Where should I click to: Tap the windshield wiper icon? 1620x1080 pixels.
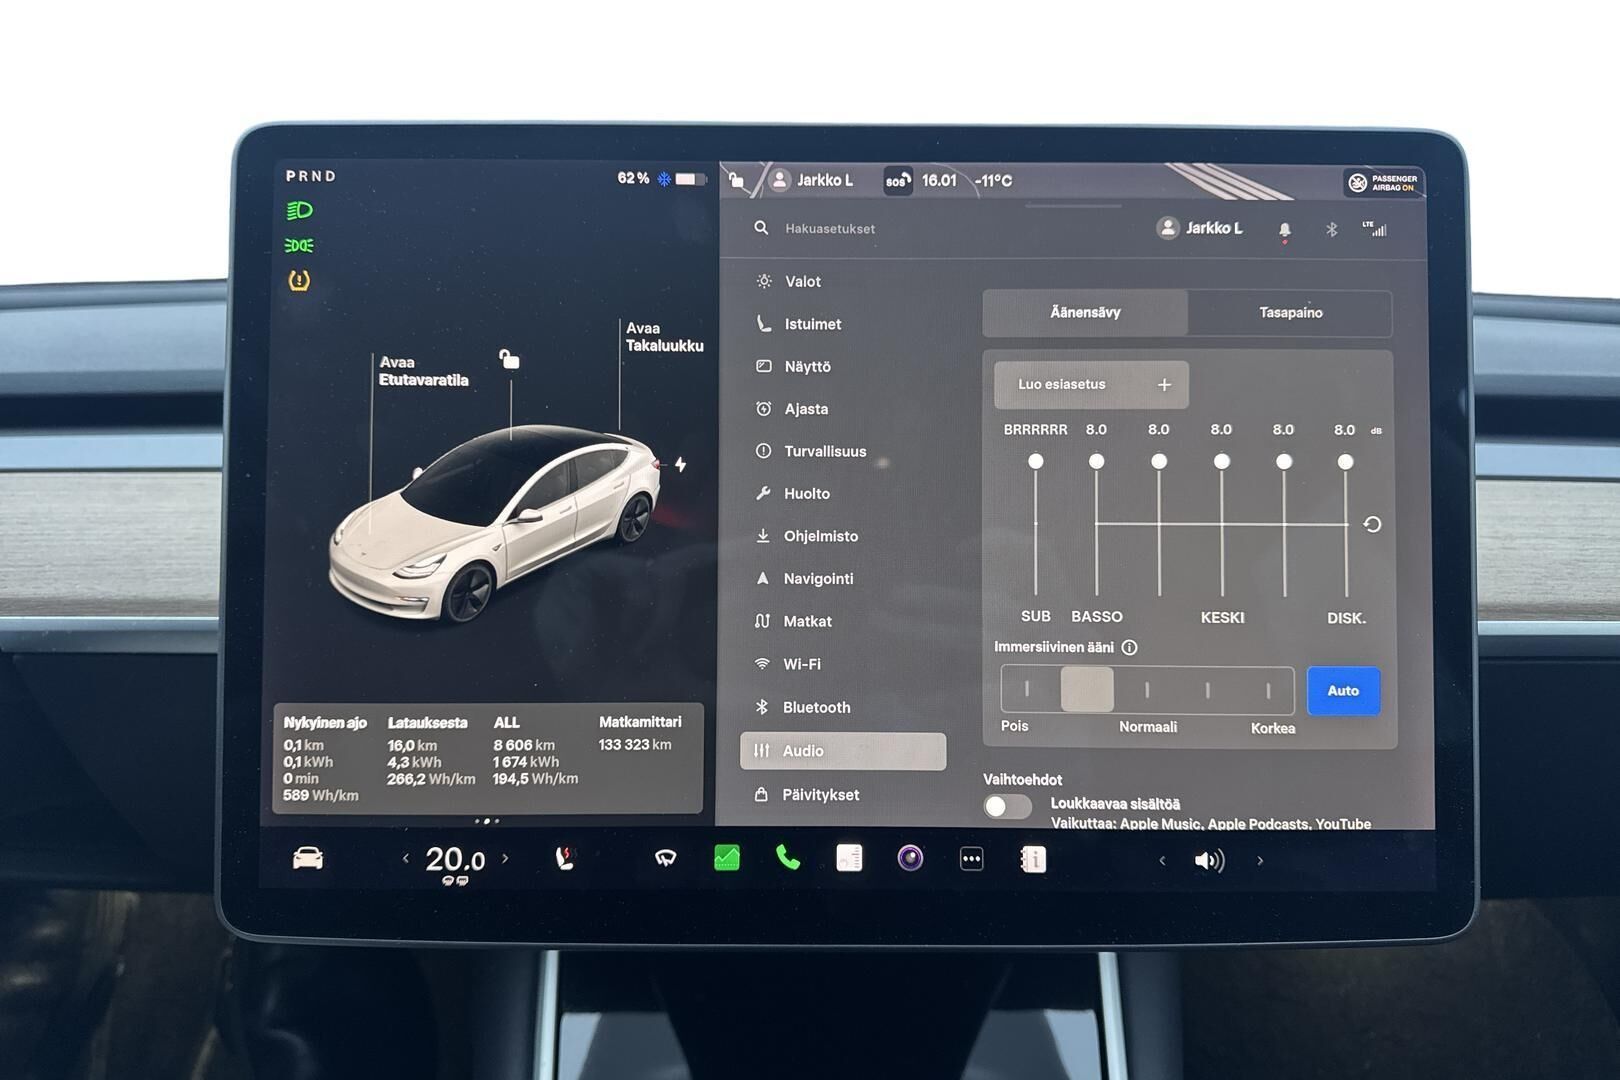665,858
